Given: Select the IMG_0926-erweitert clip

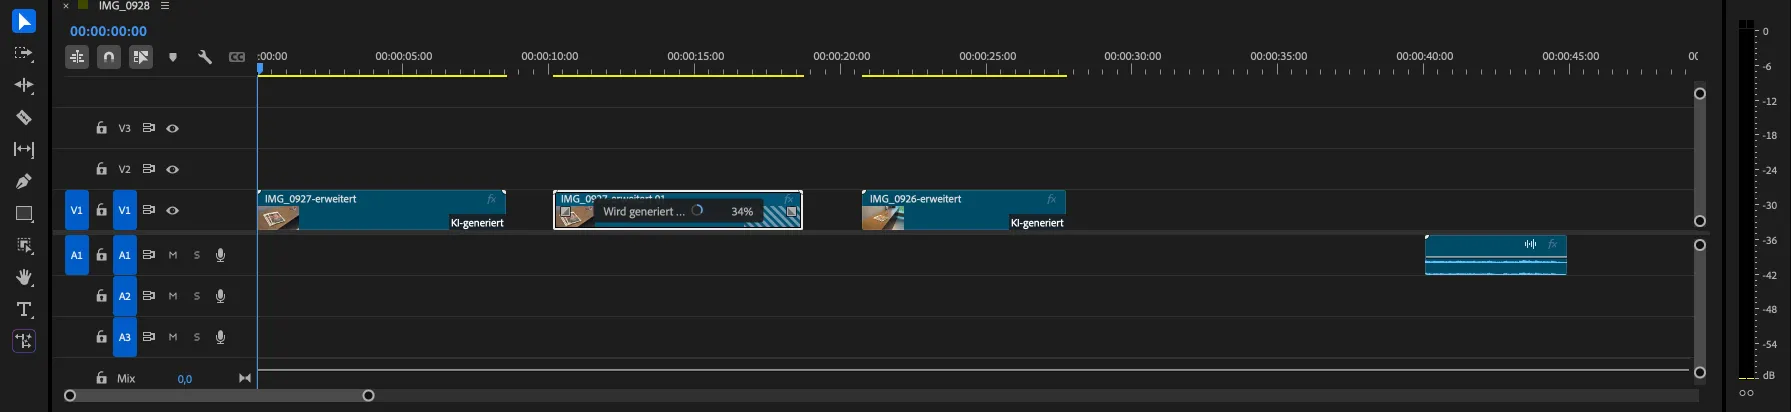Looking at the screenshot, I should click(964, 210).
